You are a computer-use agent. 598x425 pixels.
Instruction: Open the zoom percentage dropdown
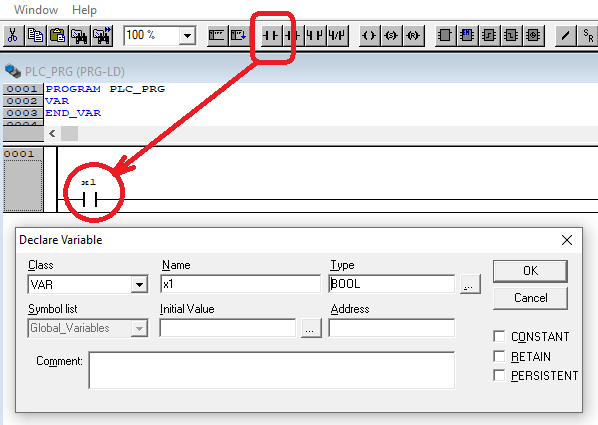pyautogui.click(x=187, y=36)
